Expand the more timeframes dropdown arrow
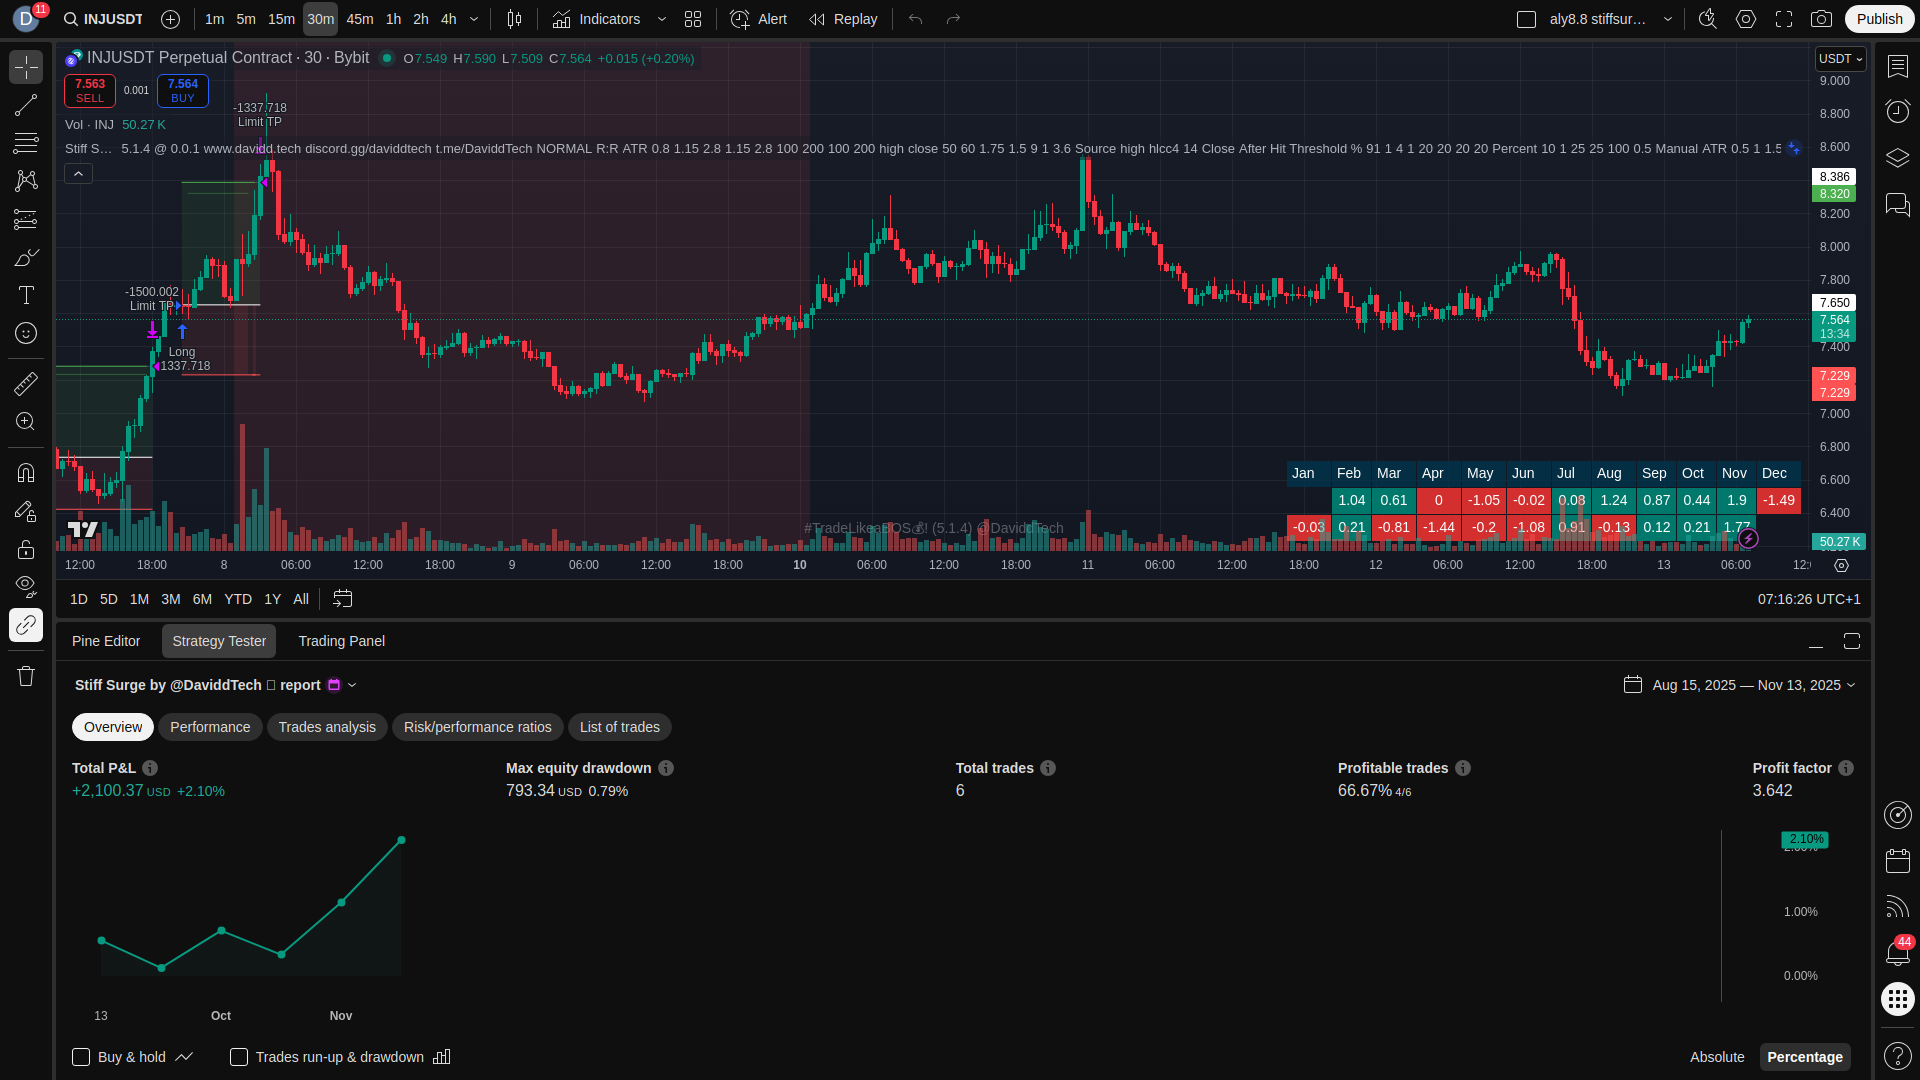This screenshot has width=1920, height=1080. point(474,19)
